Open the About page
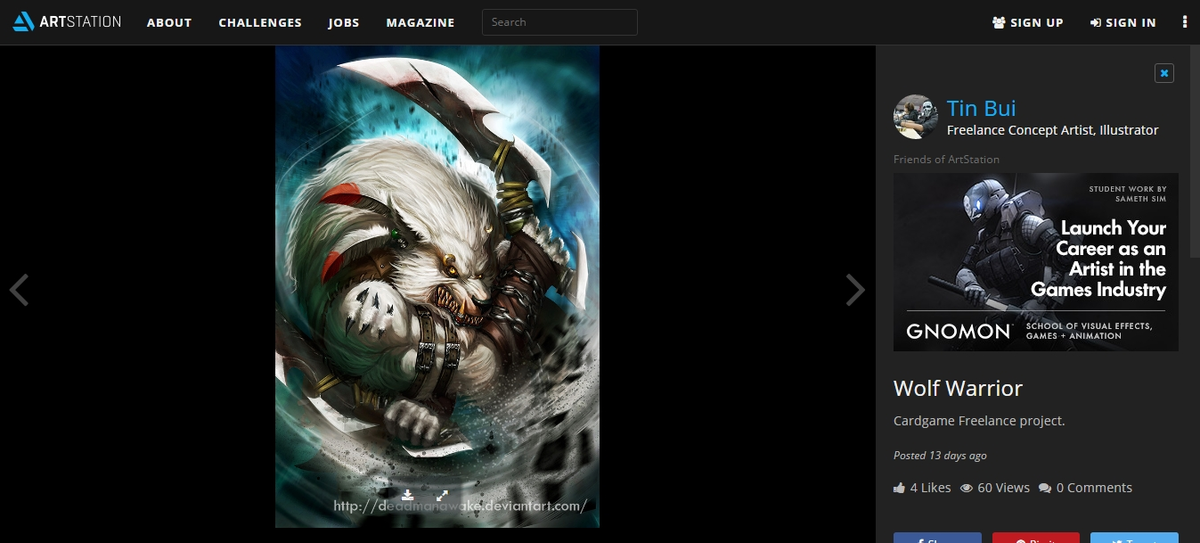The width and height of the screenshot is (1200, 543). point(169,22)
